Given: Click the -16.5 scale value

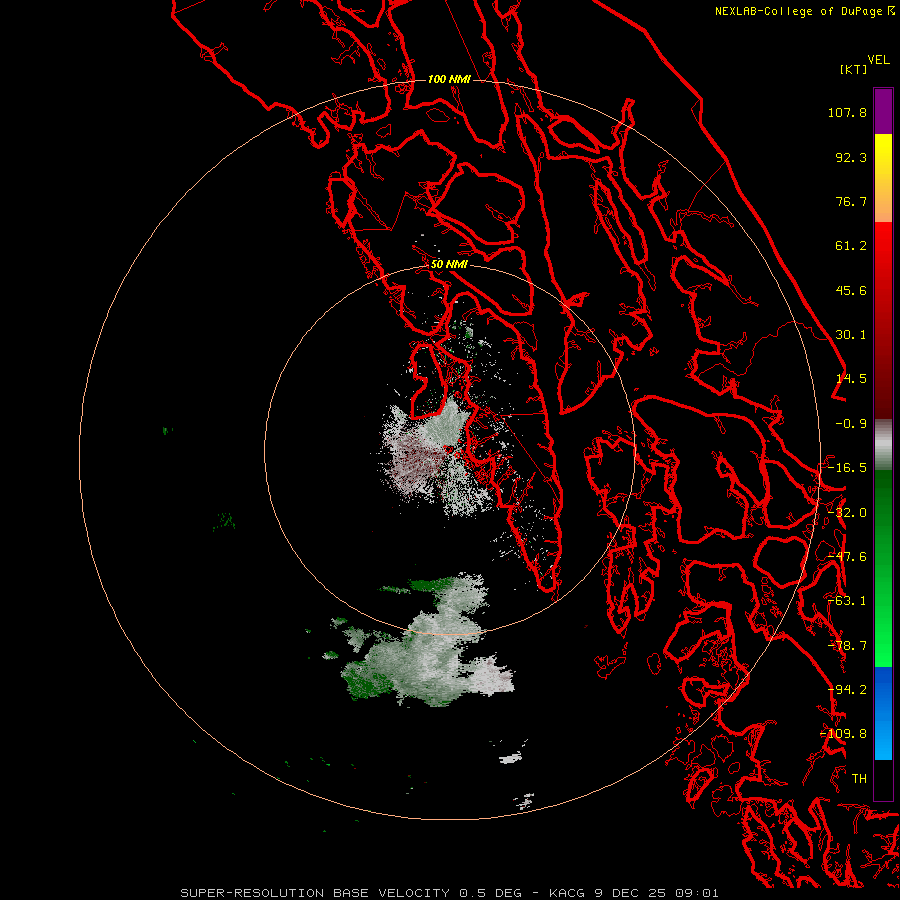Looking at the screenshot, I should [x=847, y=468].
